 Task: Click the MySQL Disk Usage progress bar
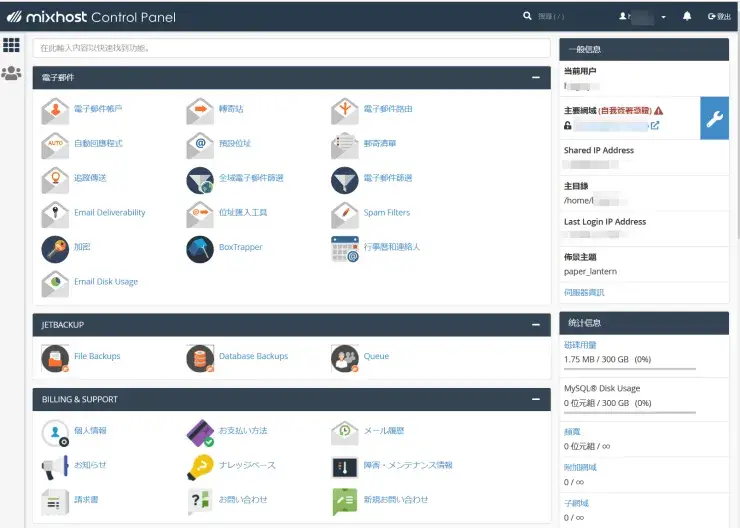pyautogui.click(x=630, y=412)
